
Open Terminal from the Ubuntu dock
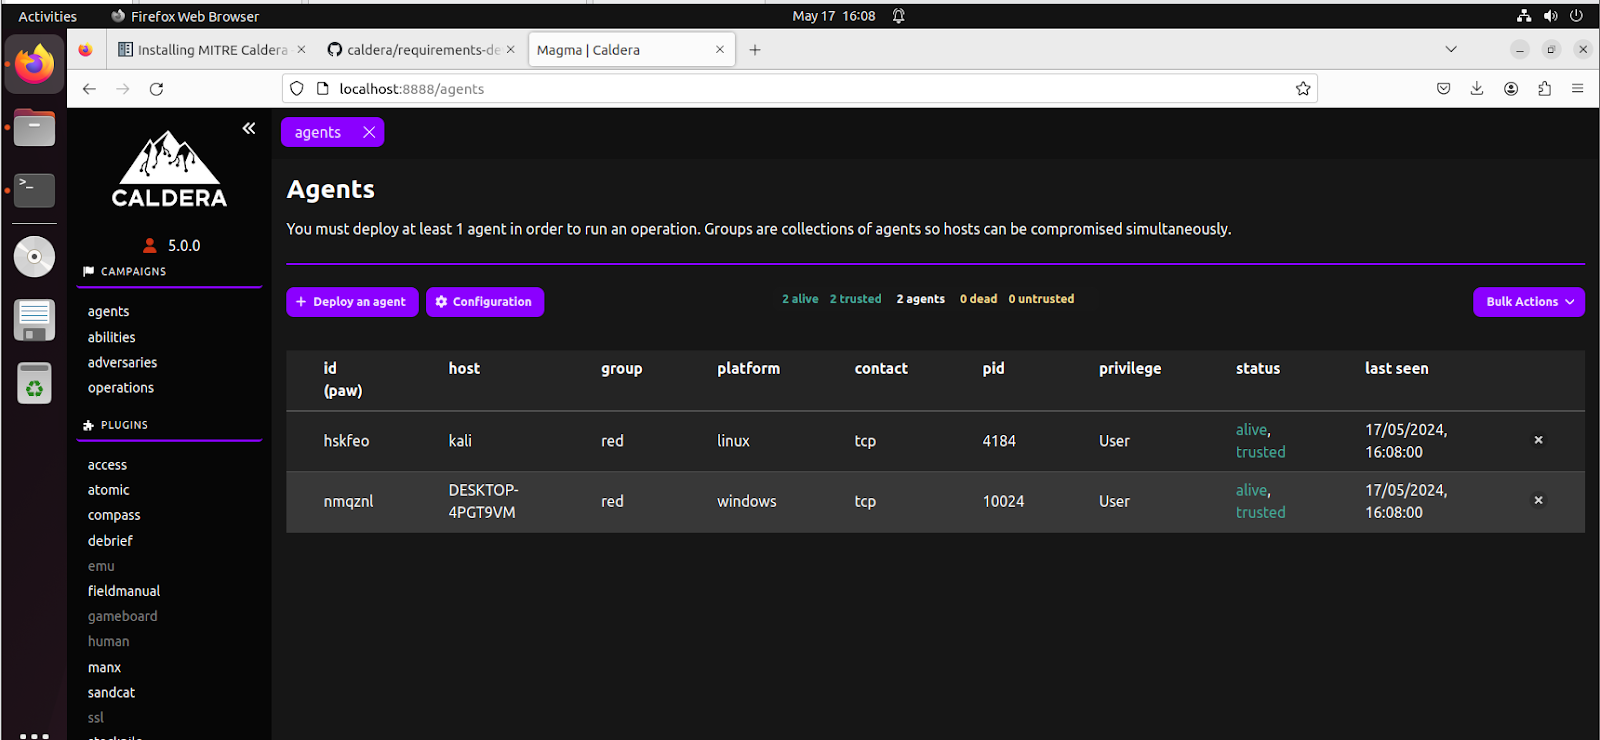coord(34,190)
